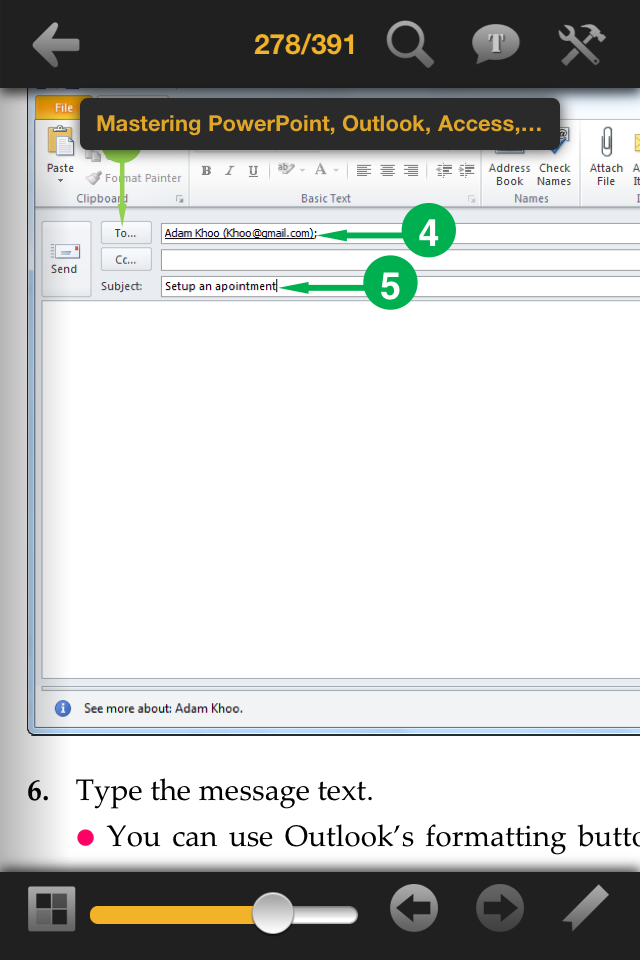Decrease indent
This screenshot has width=640, height=960.
tap(443, 170)
